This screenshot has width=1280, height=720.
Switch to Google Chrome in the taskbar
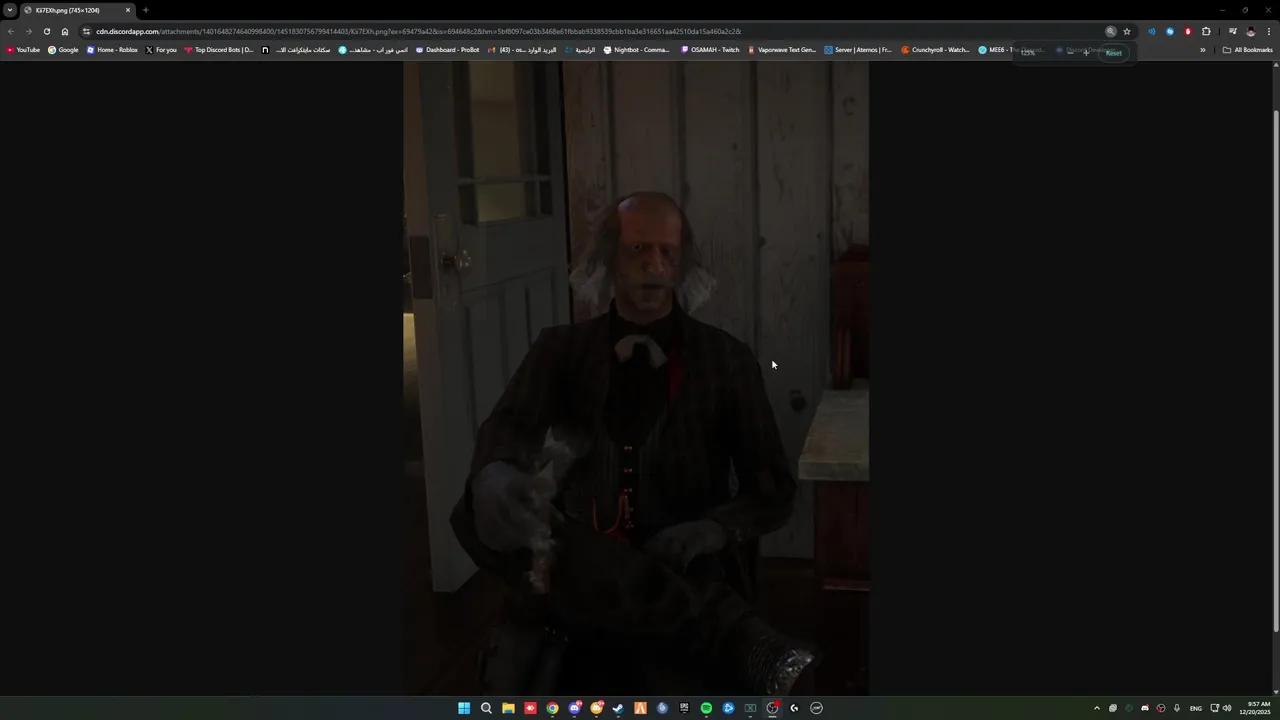pyautogui.click(x=552, y=708)
